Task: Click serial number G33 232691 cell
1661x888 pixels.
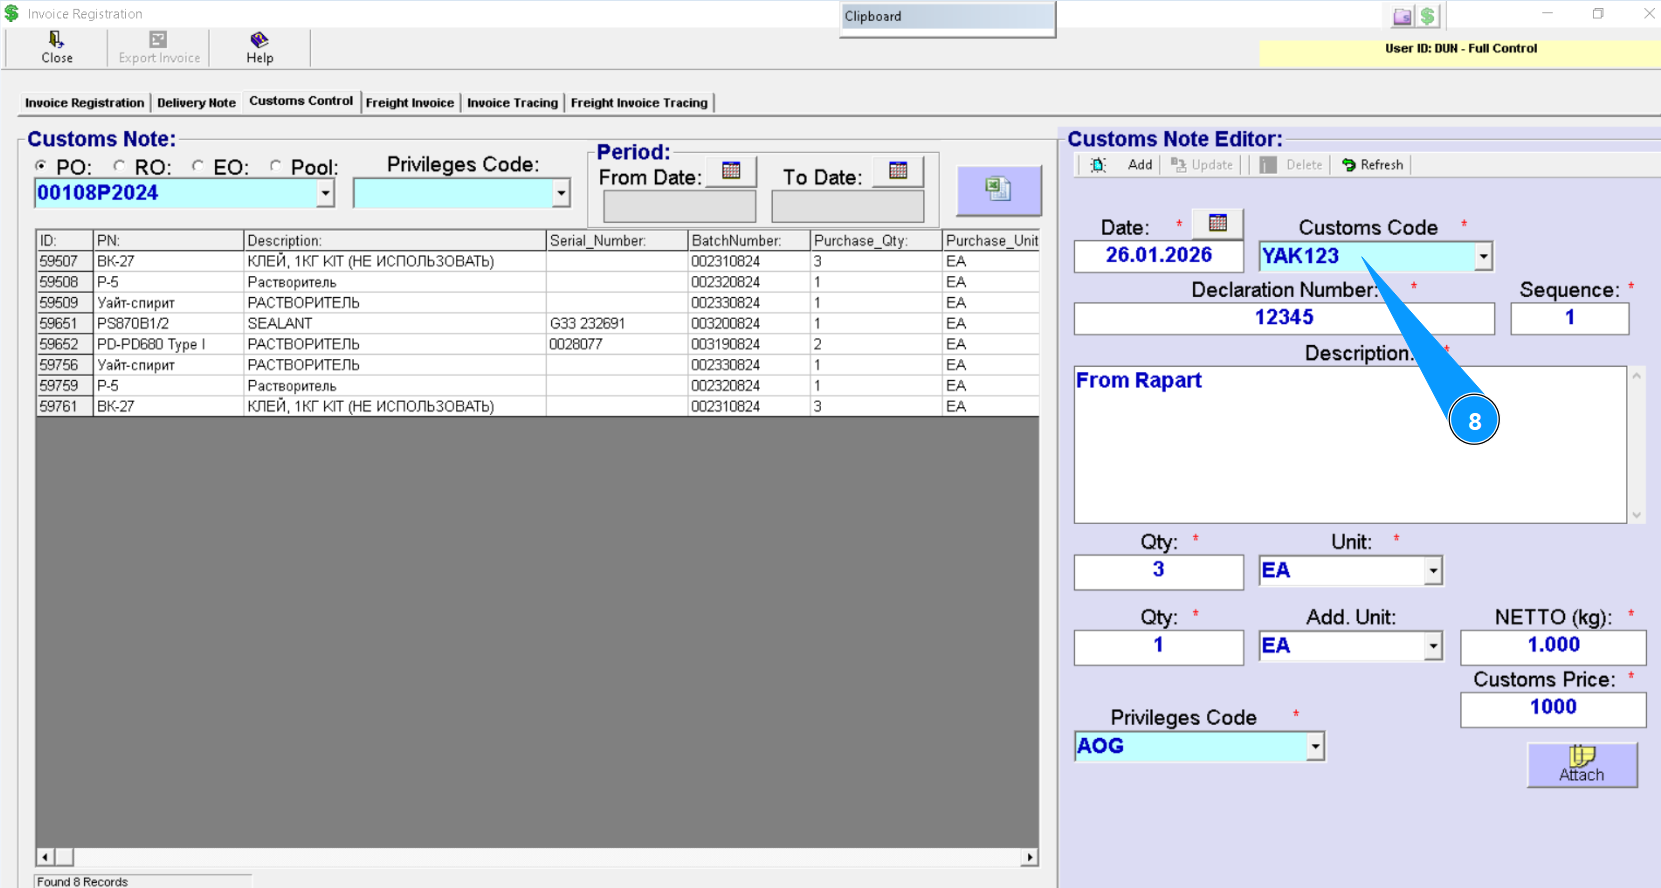Action: (x=617, y=324)
